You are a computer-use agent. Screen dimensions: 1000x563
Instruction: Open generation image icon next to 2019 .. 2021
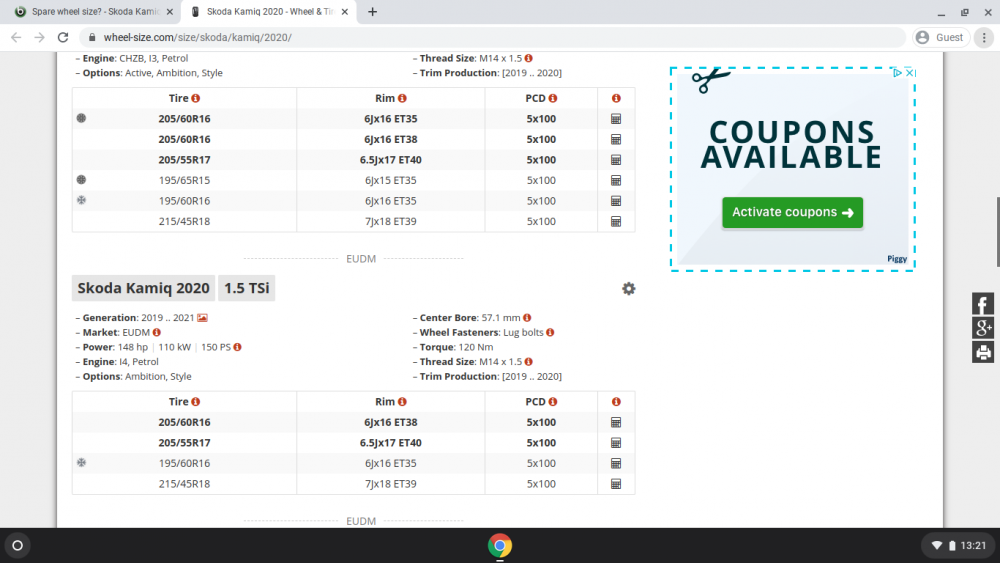[202, 318]
